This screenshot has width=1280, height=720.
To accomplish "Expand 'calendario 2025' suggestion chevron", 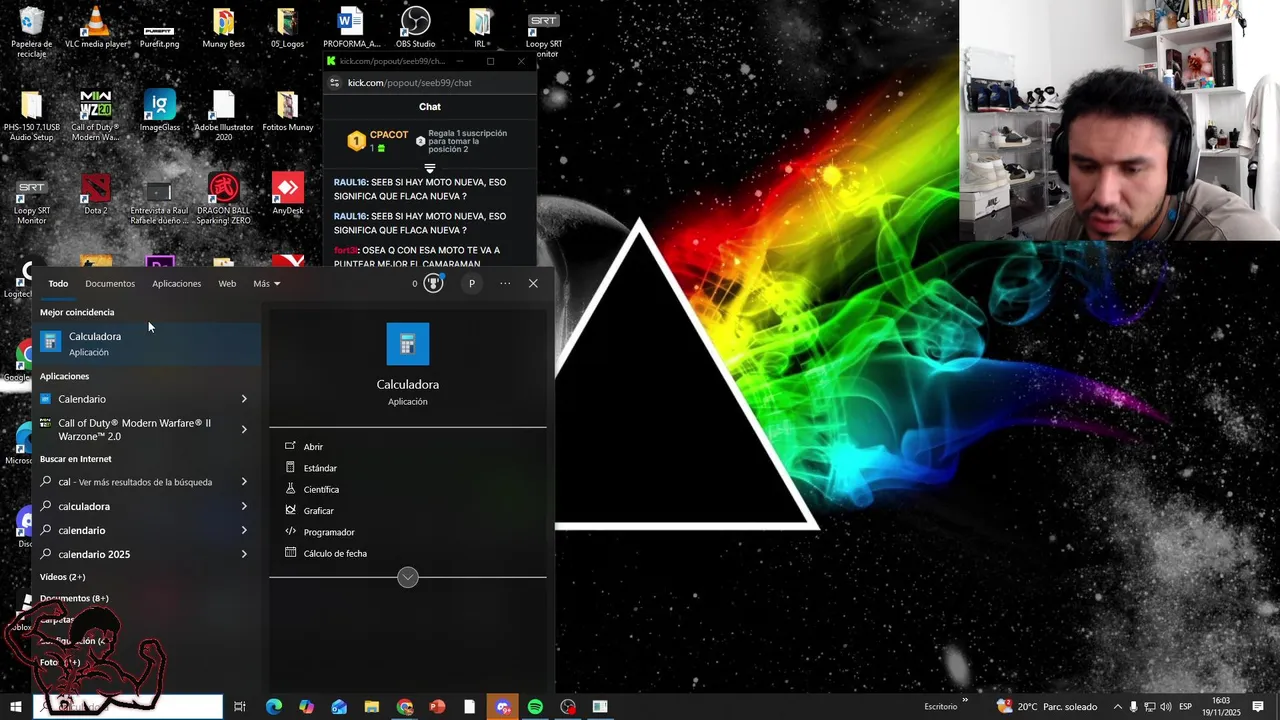I will coord(244,554).
